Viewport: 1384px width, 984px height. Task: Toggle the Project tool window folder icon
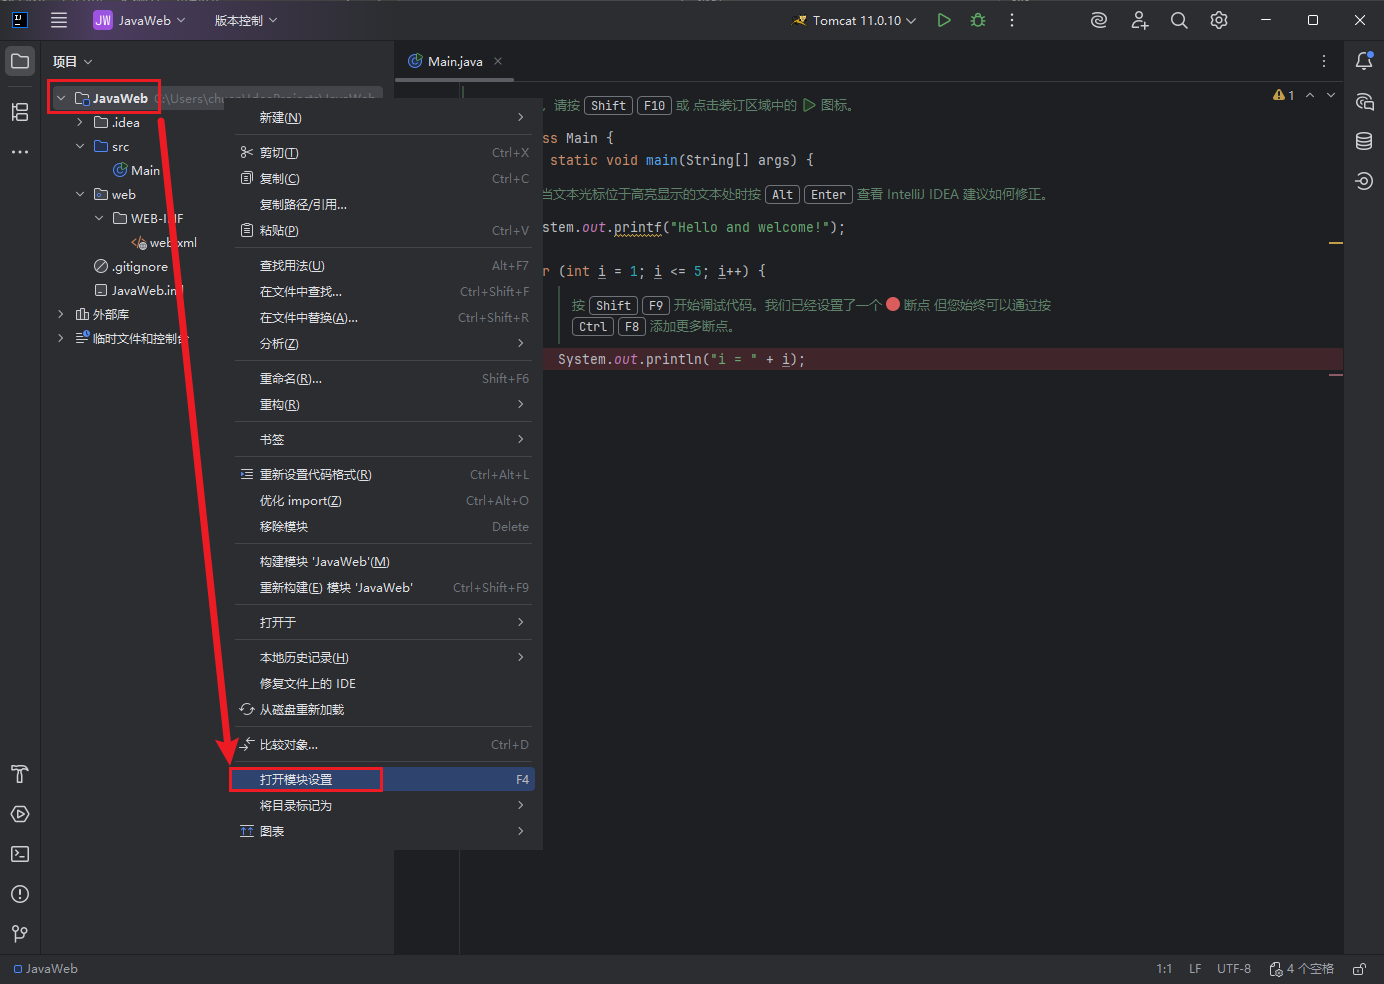tap(20, 61)
